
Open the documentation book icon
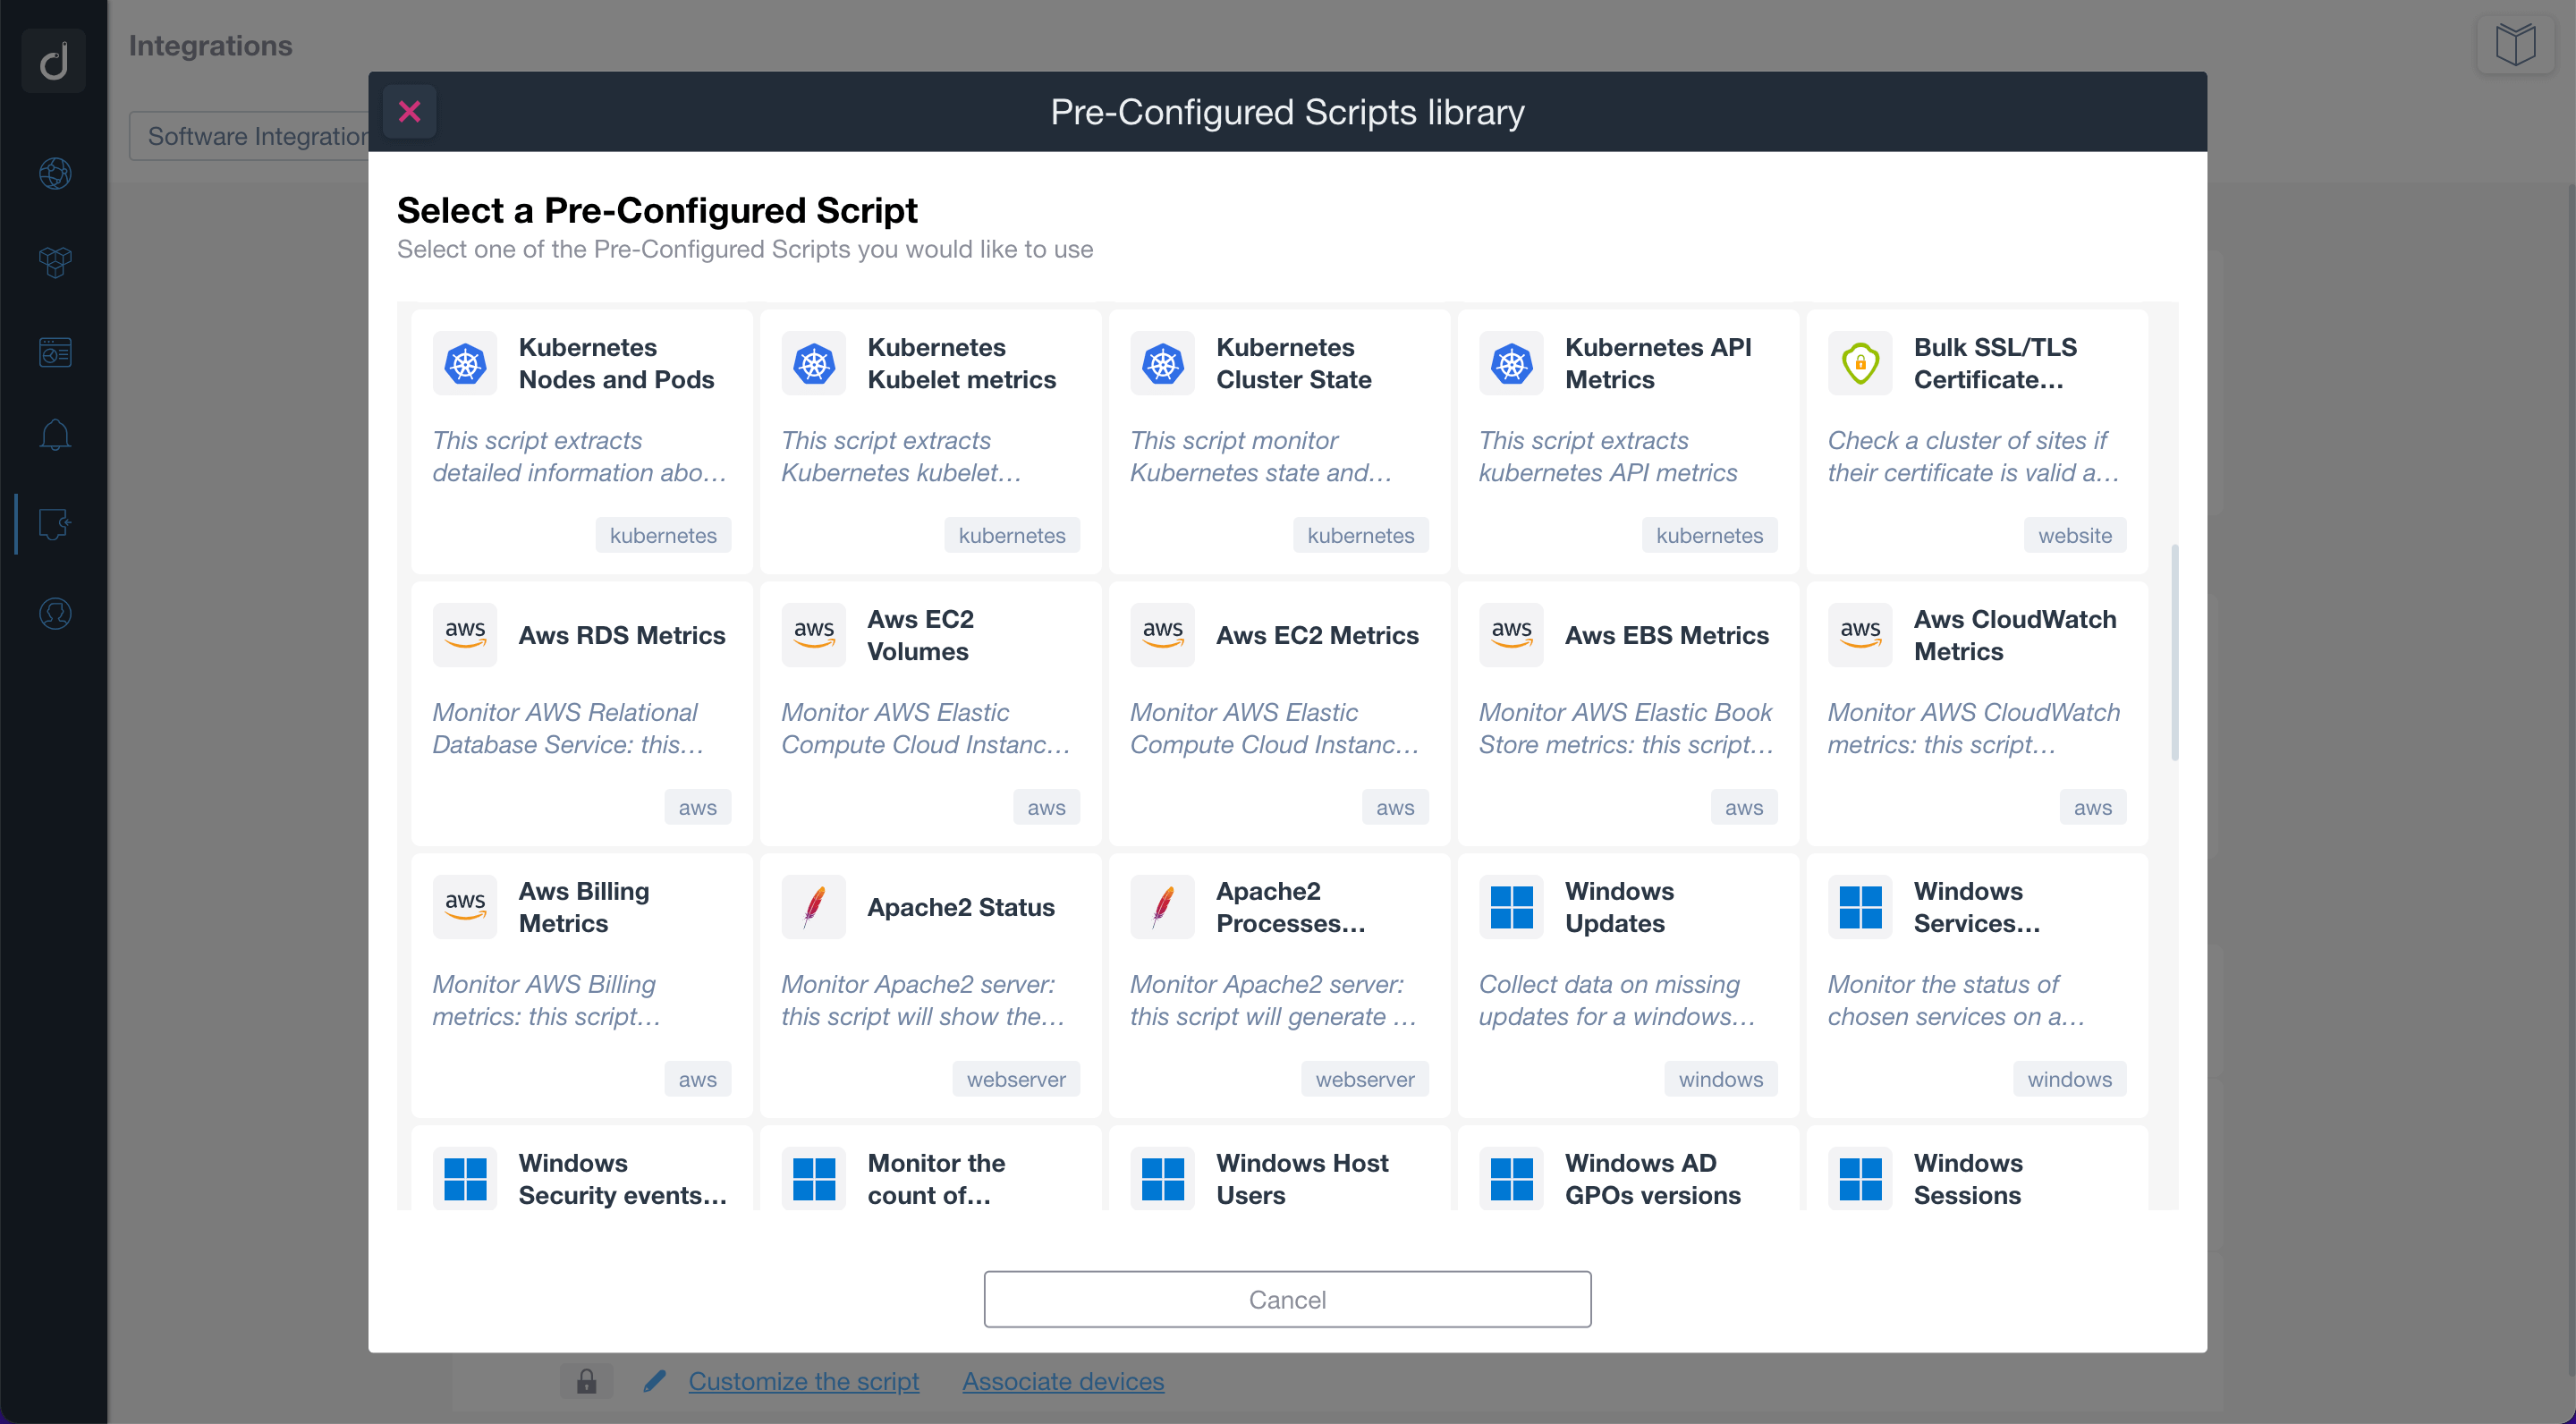click(2515, 44)
